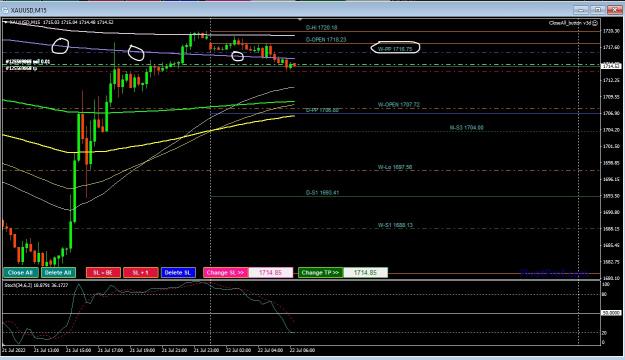Click the SL = BE button
The image size is (625, 360).
point(103,273)
